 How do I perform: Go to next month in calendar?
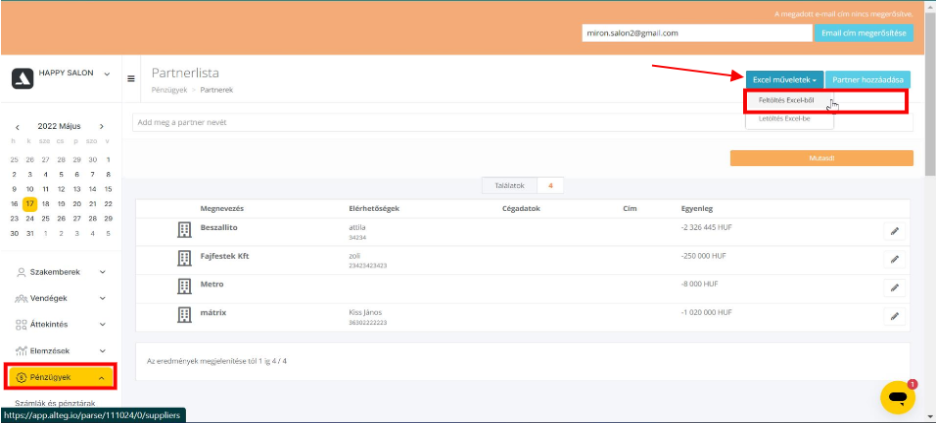(101, 127)
